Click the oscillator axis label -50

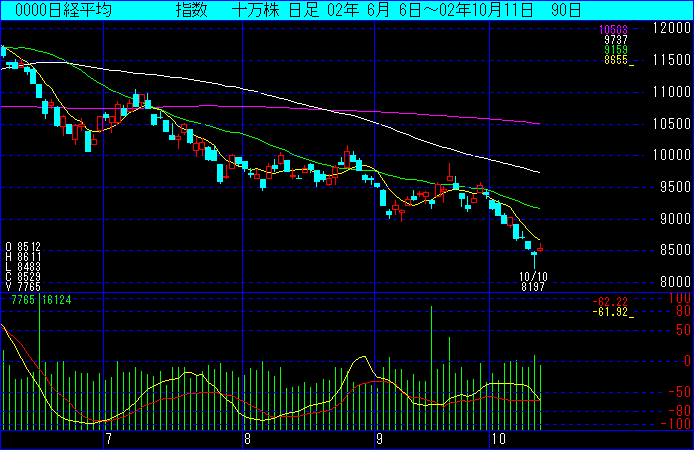click(x=680, y=392)
